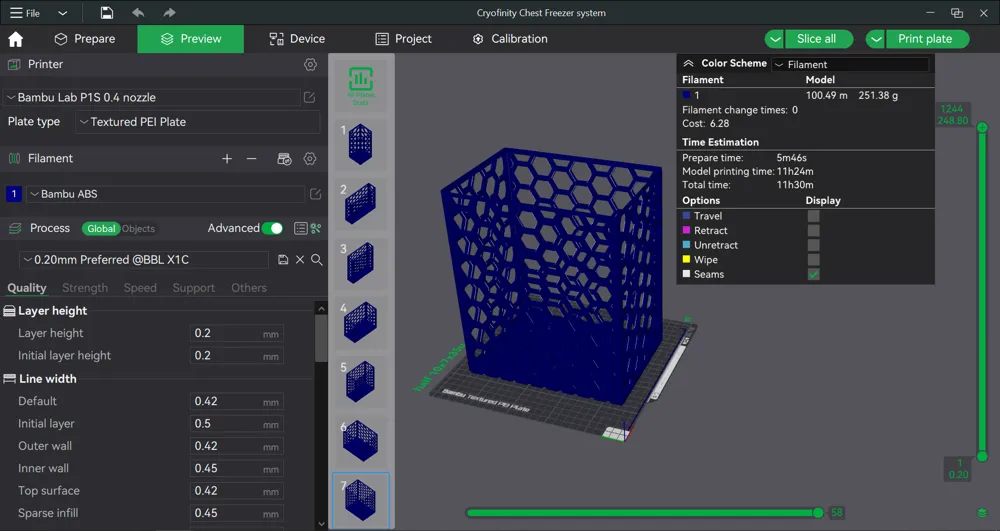Viewport: 1000px width, 531px height.
Task: Open the File menu dropdown arrow
Action: (62, 13)
